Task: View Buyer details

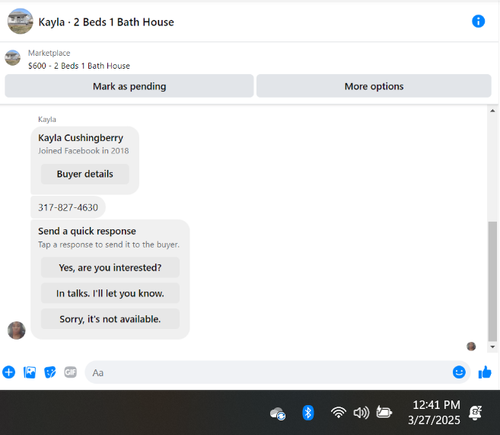Action: coord(85,174)
